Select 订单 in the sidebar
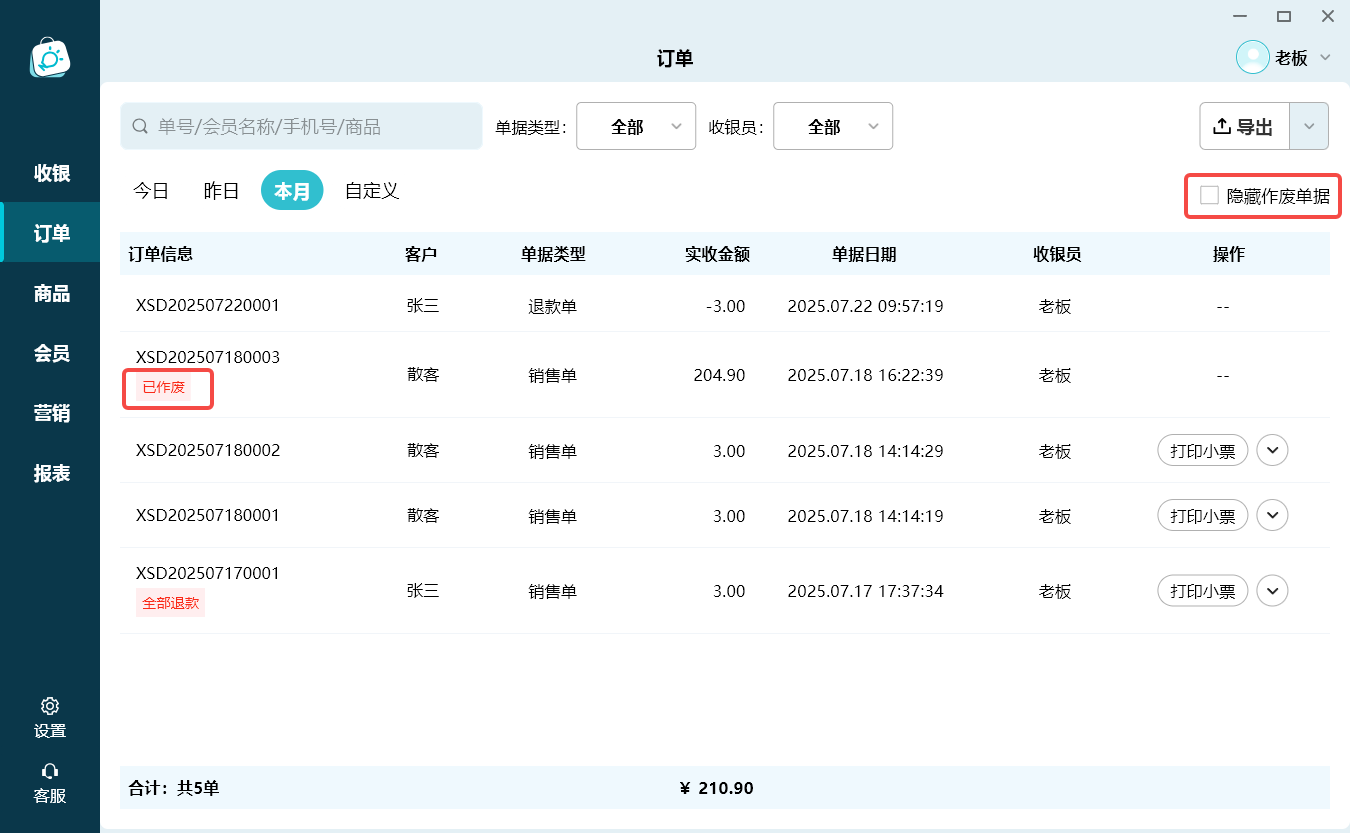 (51, 233)
